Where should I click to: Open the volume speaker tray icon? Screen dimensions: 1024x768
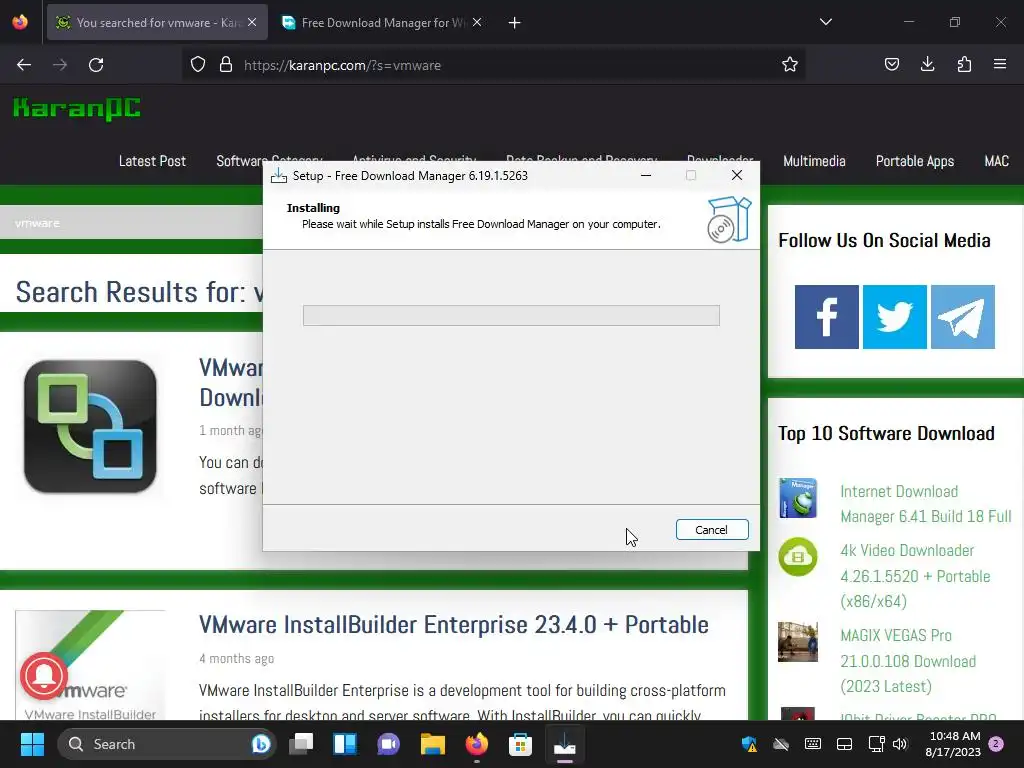click(x=900, y=744)
